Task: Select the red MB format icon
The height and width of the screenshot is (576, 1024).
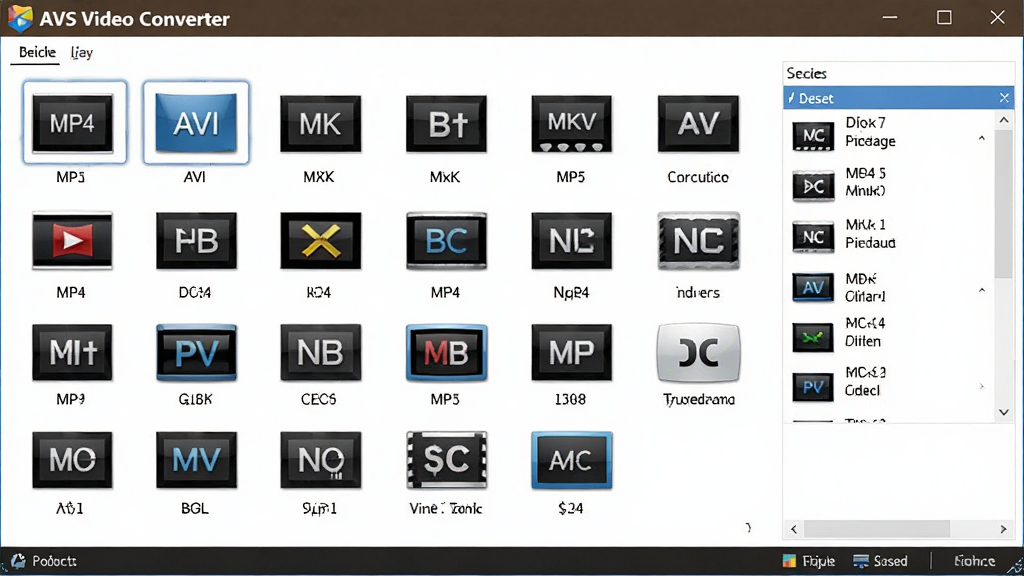Action: tap(446, 353)
